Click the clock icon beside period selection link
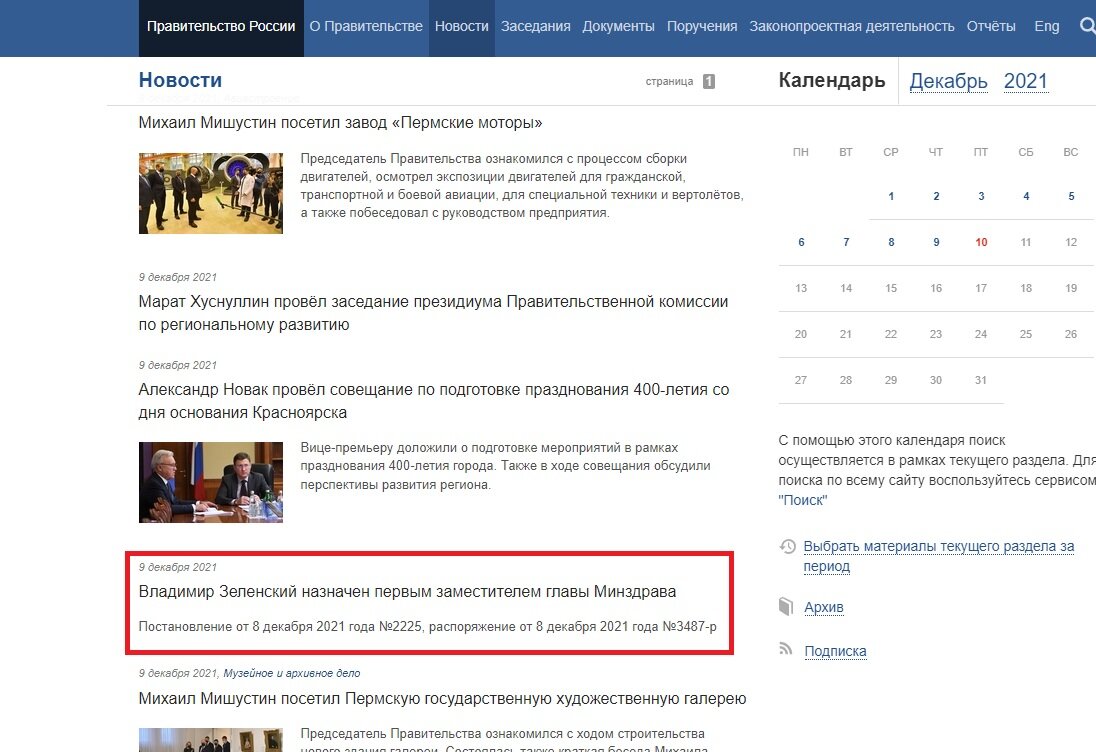The width and height of the screenshot is (1096, 752). (x=786, y=546)
